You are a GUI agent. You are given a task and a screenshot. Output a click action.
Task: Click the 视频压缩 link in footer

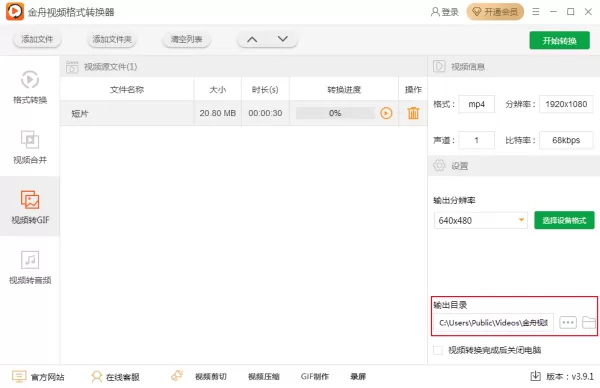(264, 377)
